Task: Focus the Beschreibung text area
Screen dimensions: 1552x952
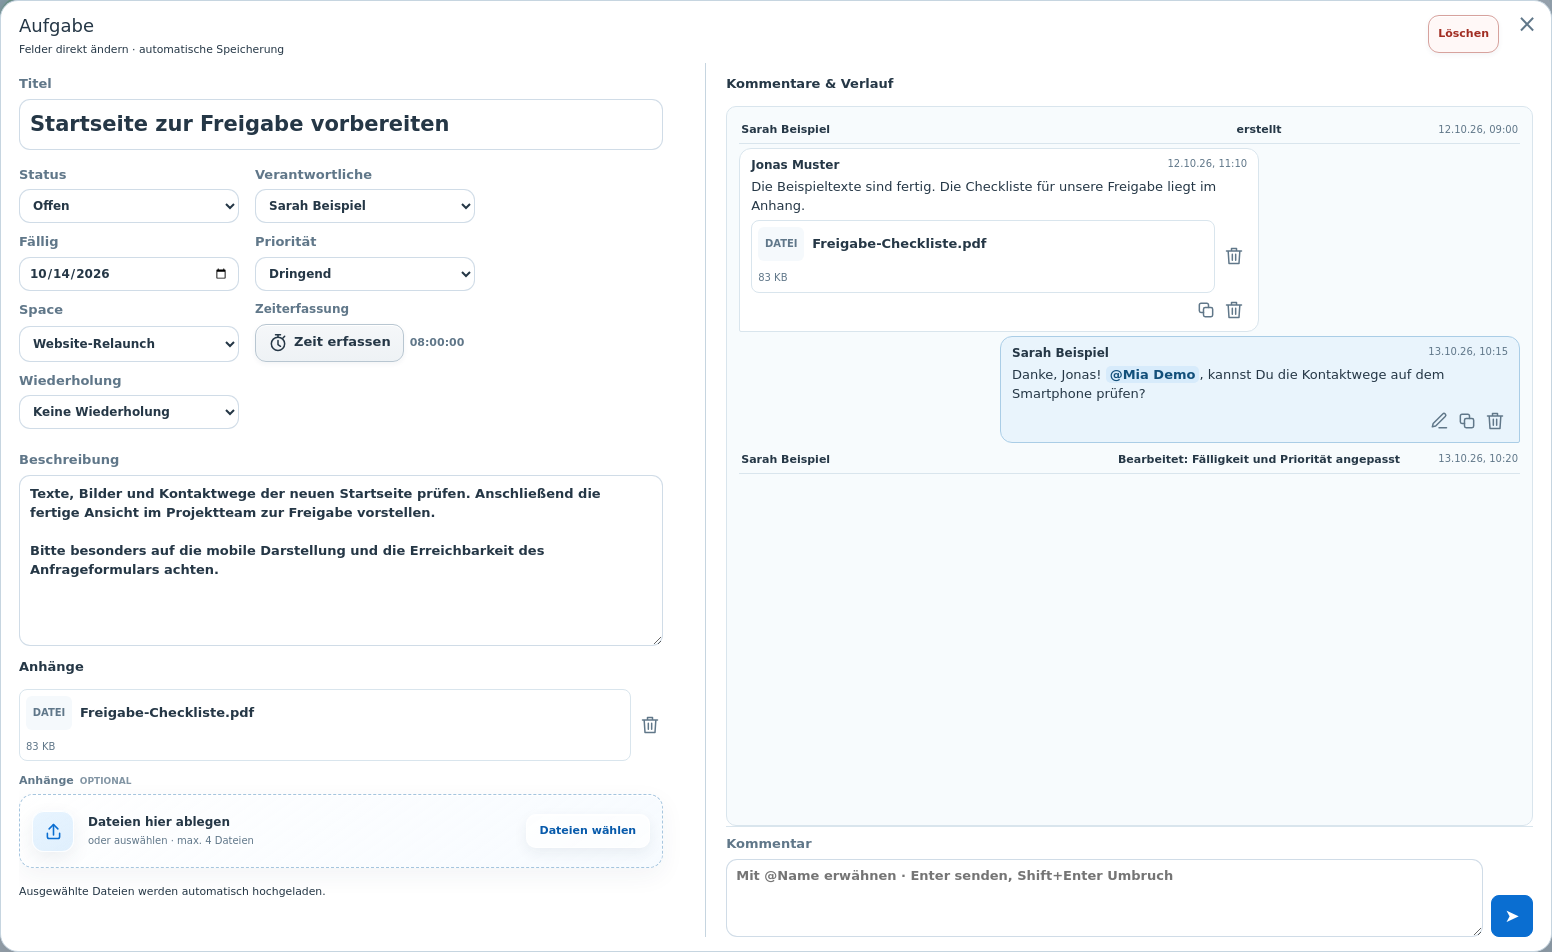Action: [x=341, y=560]
